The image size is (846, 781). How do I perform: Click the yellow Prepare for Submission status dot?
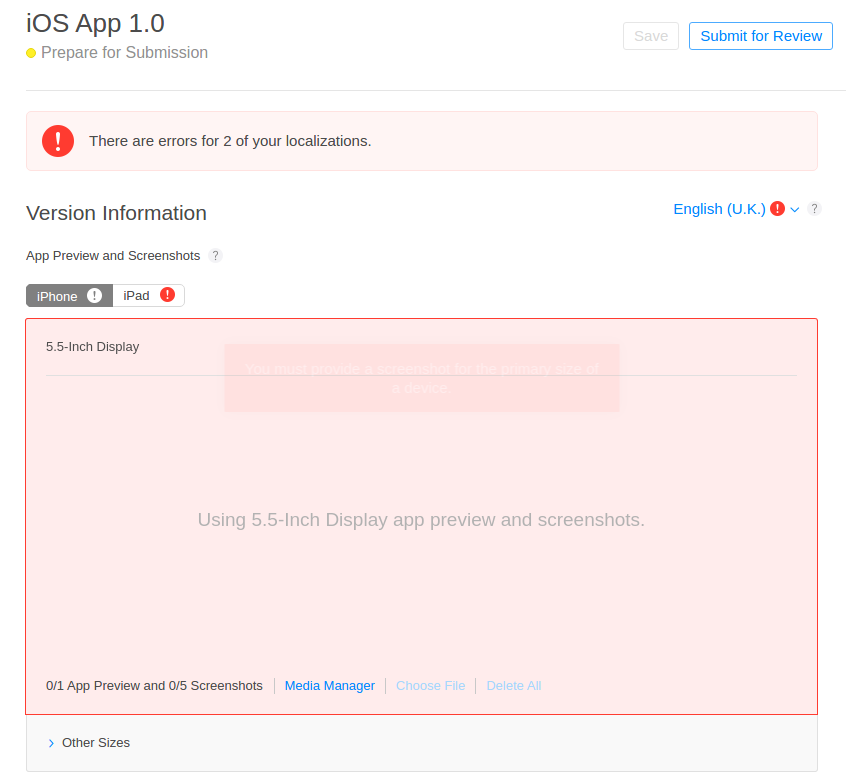pos(31,53)
